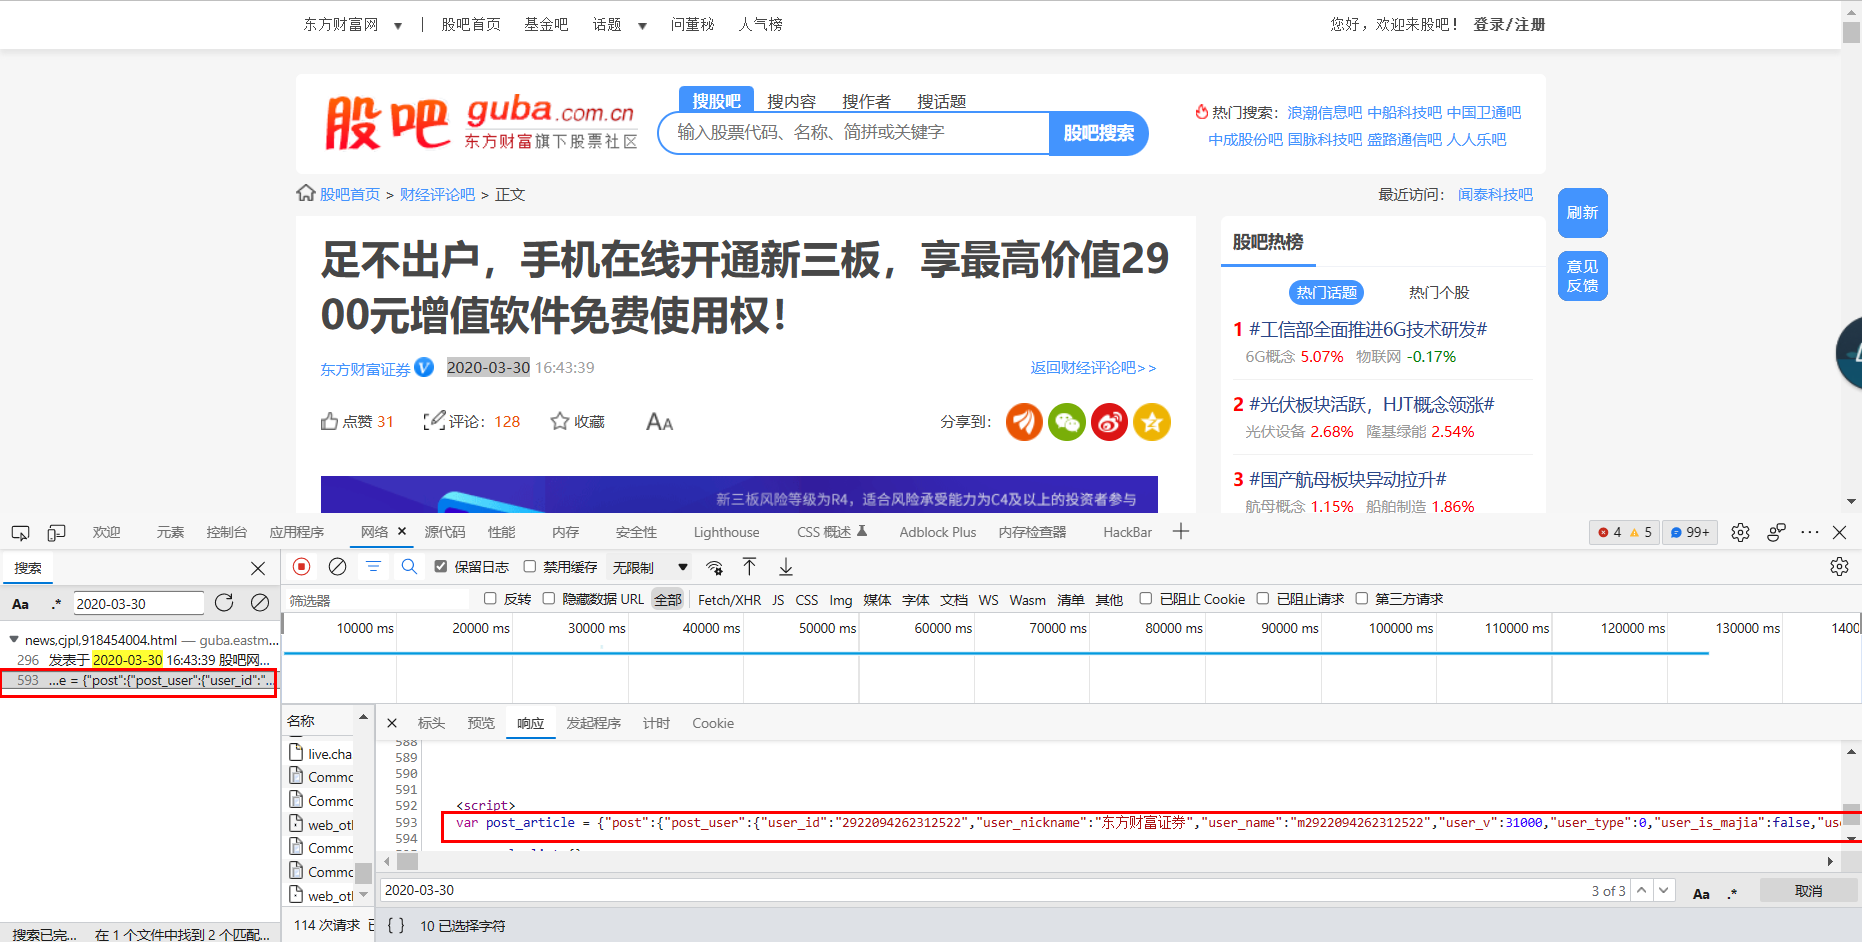Toggle regex .* in the search panel
The height and width of the screenshot is (942, 1862).
coord(56,604)
